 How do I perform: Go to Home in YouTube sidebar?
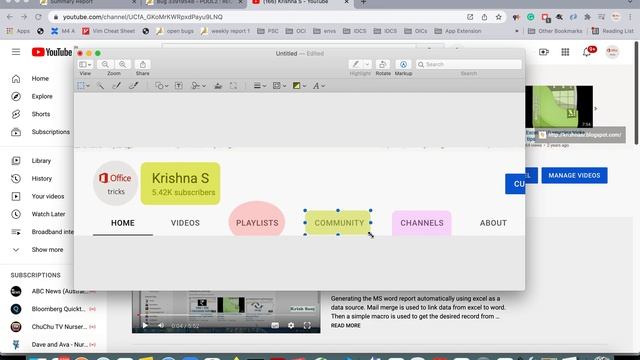click(40, 78)
